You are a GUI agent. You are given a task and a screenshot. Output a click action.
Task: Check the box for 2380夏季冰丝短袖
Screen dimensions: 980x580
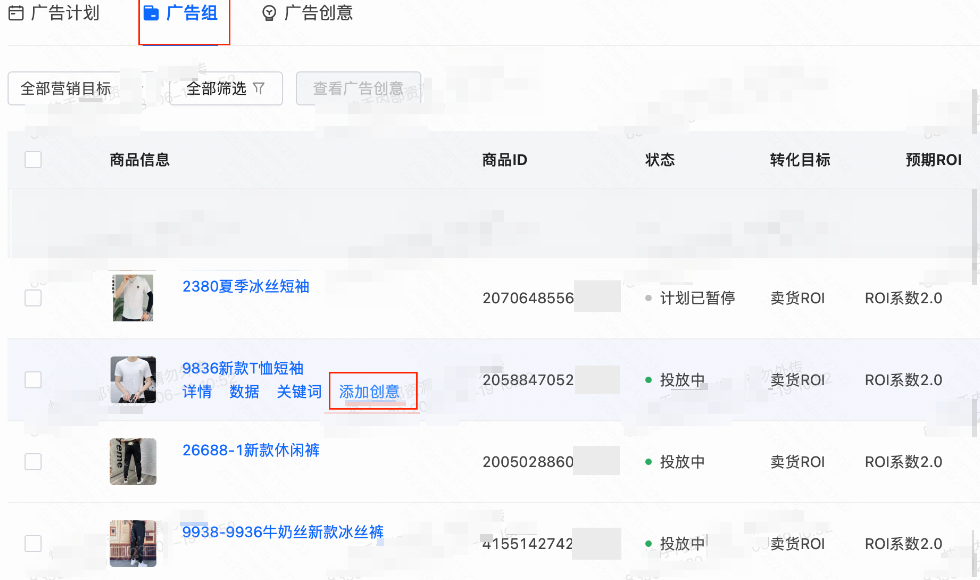[33, 298]
